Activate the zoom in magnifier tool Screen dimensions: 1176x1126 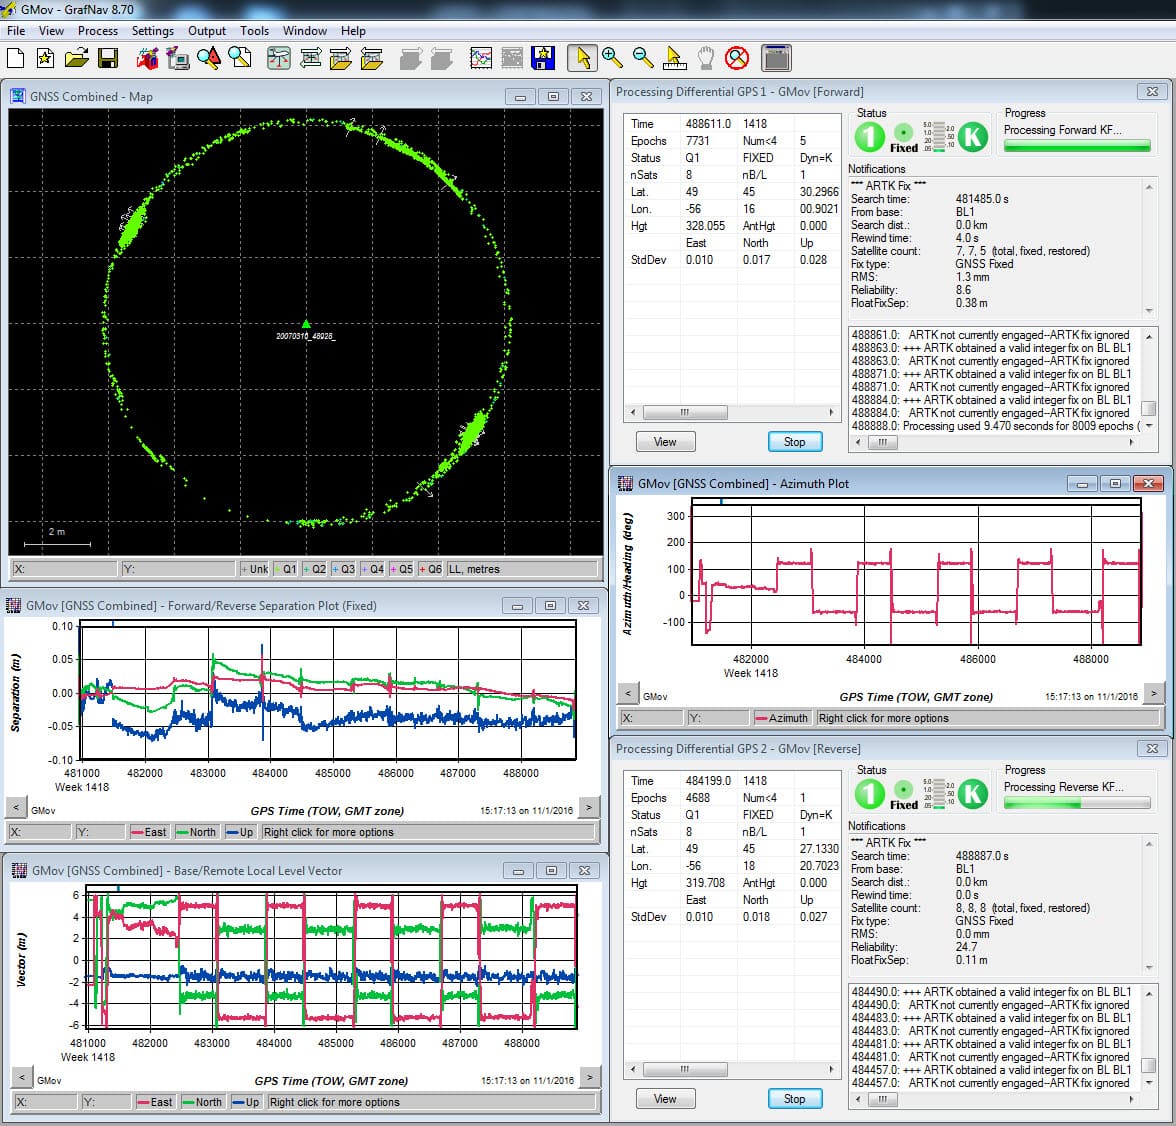[x=613, y=58]
